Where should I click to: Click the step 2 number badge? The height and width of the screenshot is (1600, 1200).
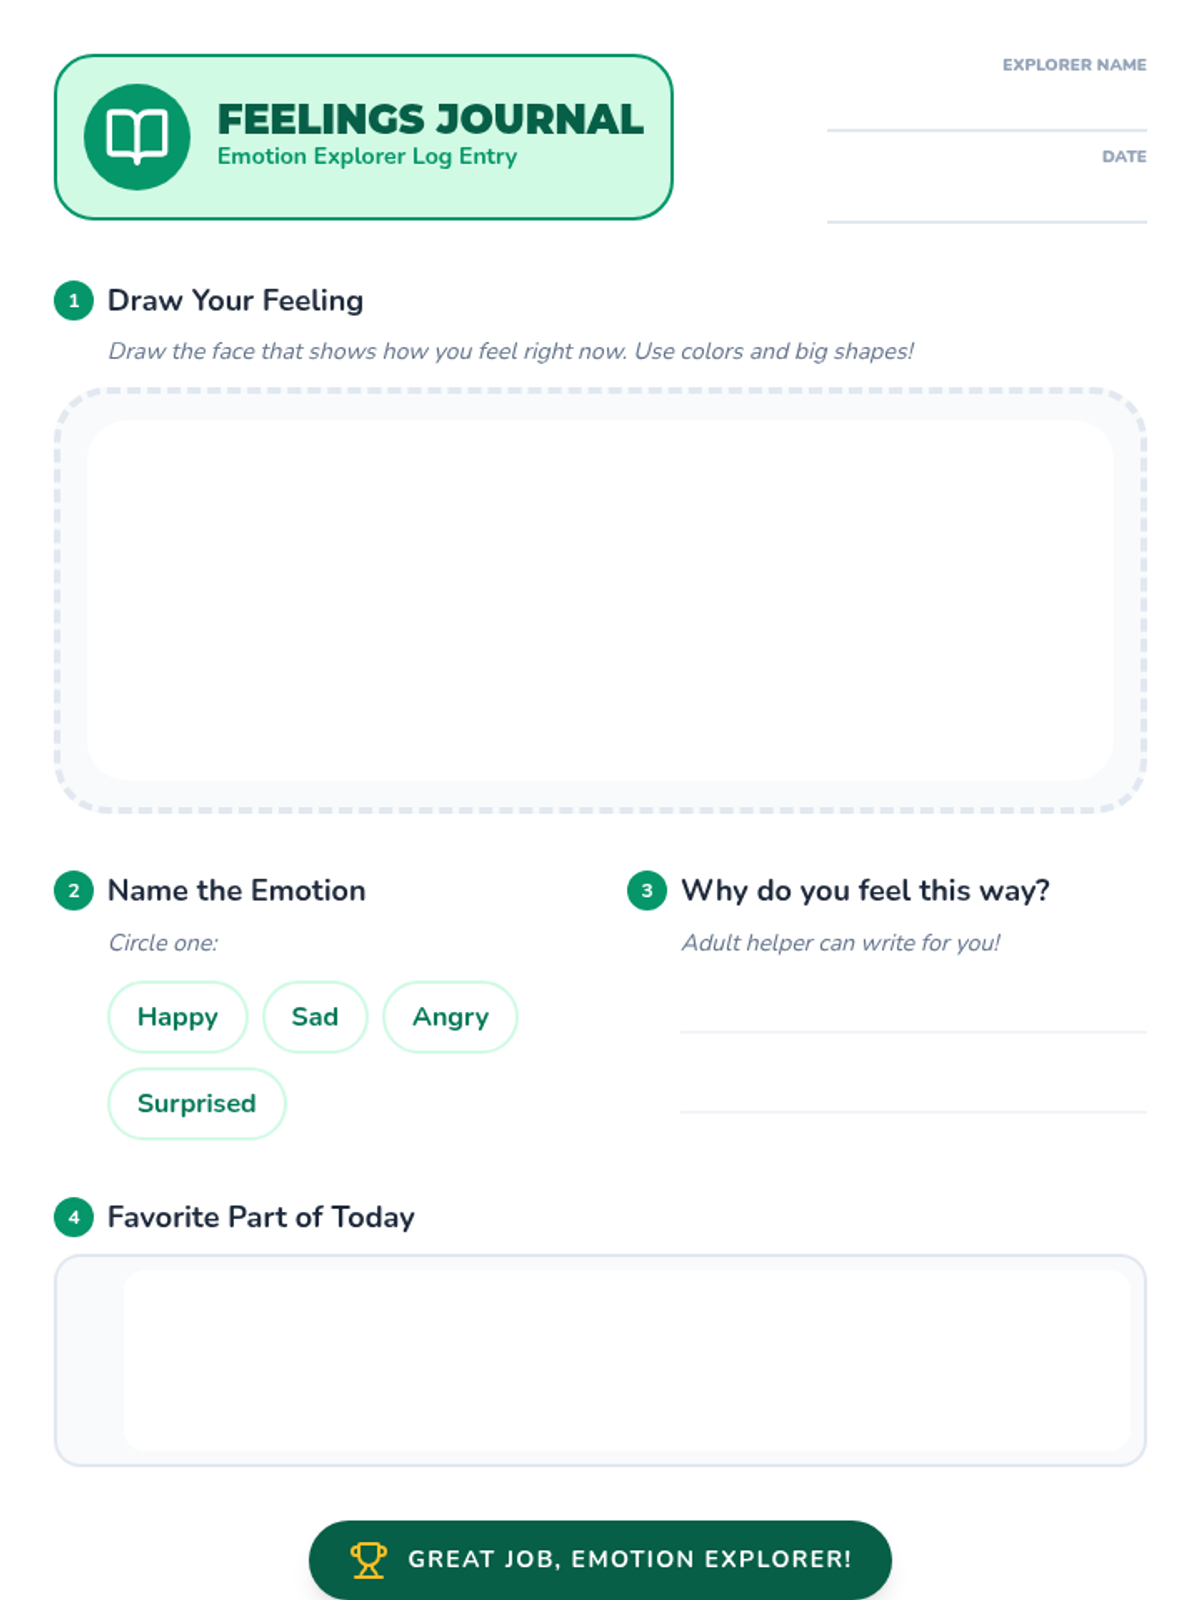pyautogui.click(x=73, y=890)
